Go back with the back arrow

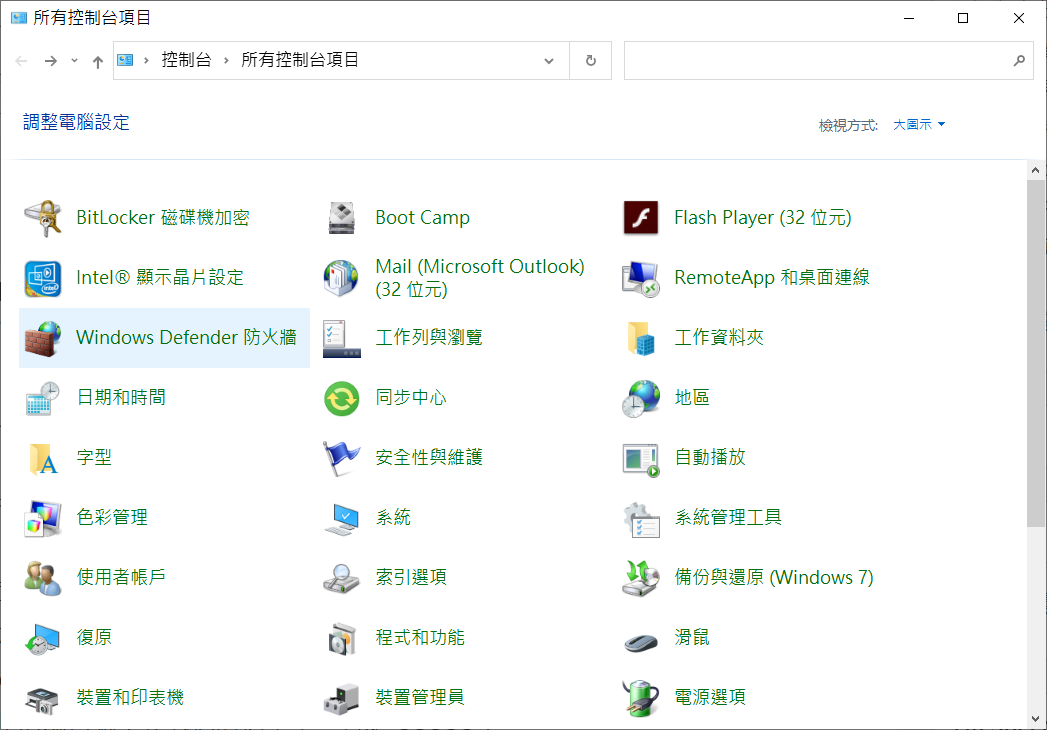point(21,61)
